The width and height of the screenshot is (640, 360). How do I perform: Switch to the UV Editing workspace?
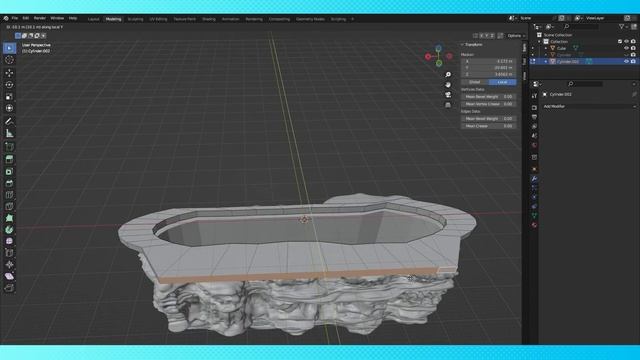coord(158,19)
